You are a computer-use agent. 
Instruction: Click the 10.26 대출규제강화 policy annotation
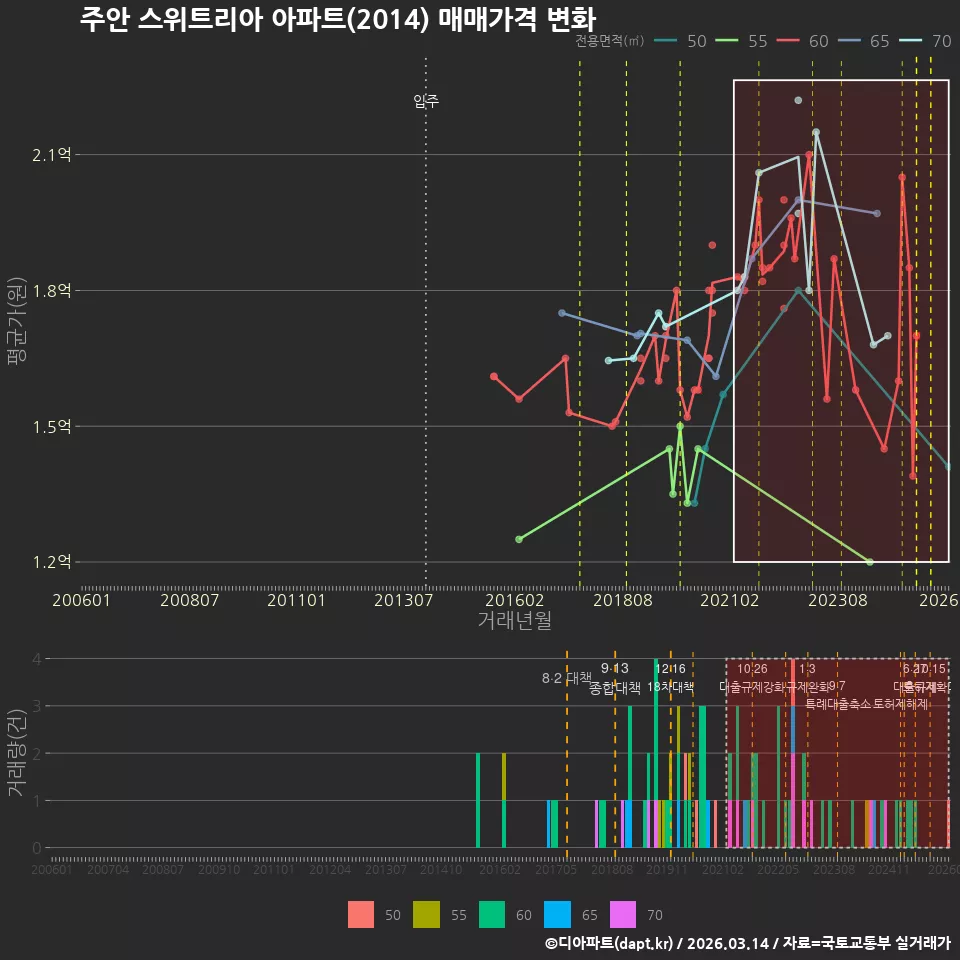pos(752,678)
